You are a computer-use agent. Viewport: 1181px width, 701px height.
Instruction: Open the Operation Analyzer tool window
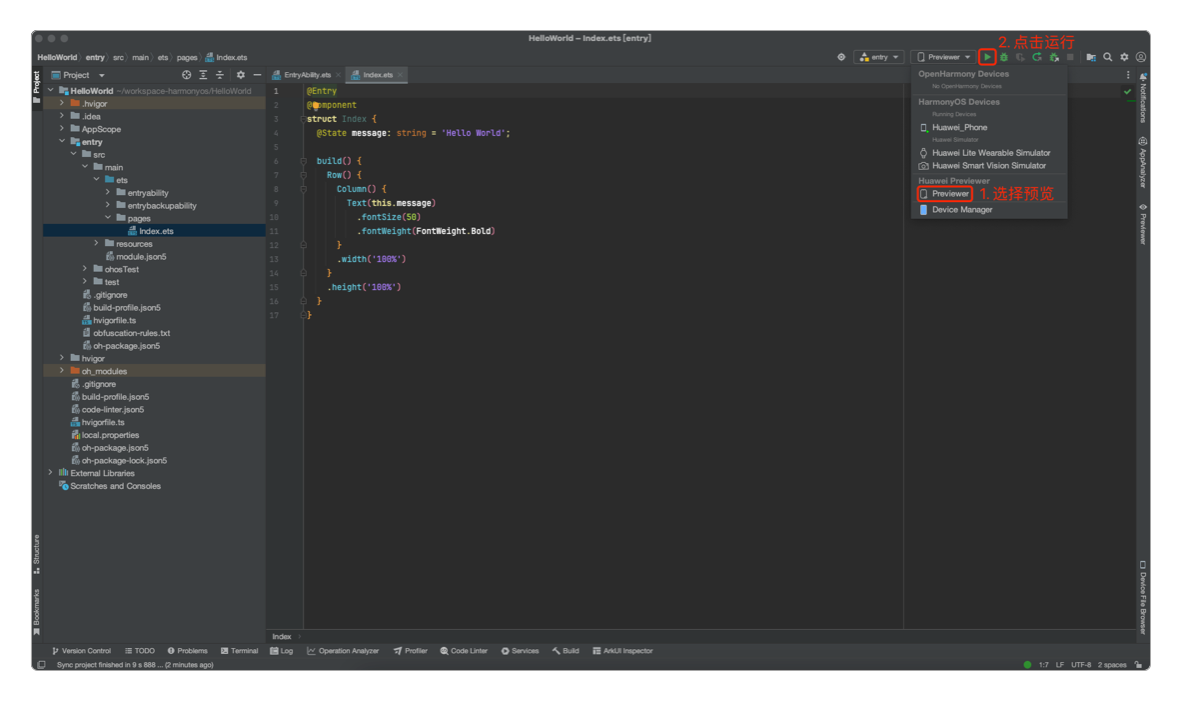(343, 651)
